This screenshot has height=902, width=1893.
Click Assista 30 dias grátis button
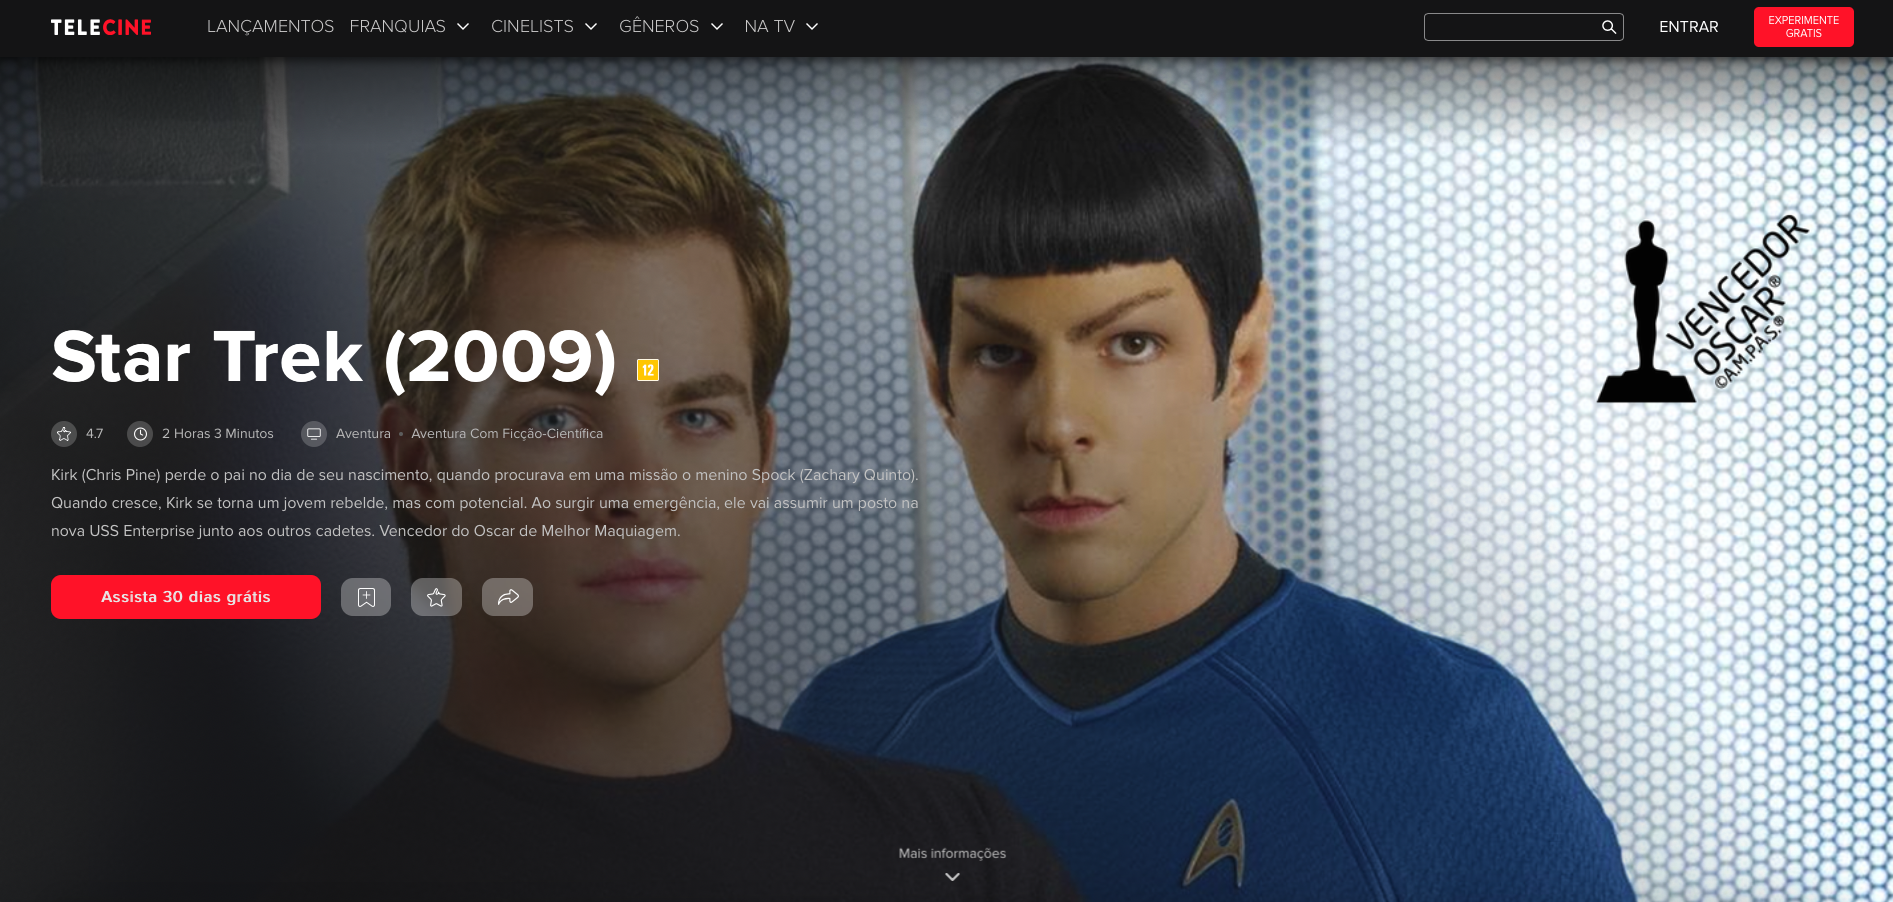(x=186, y=597)
